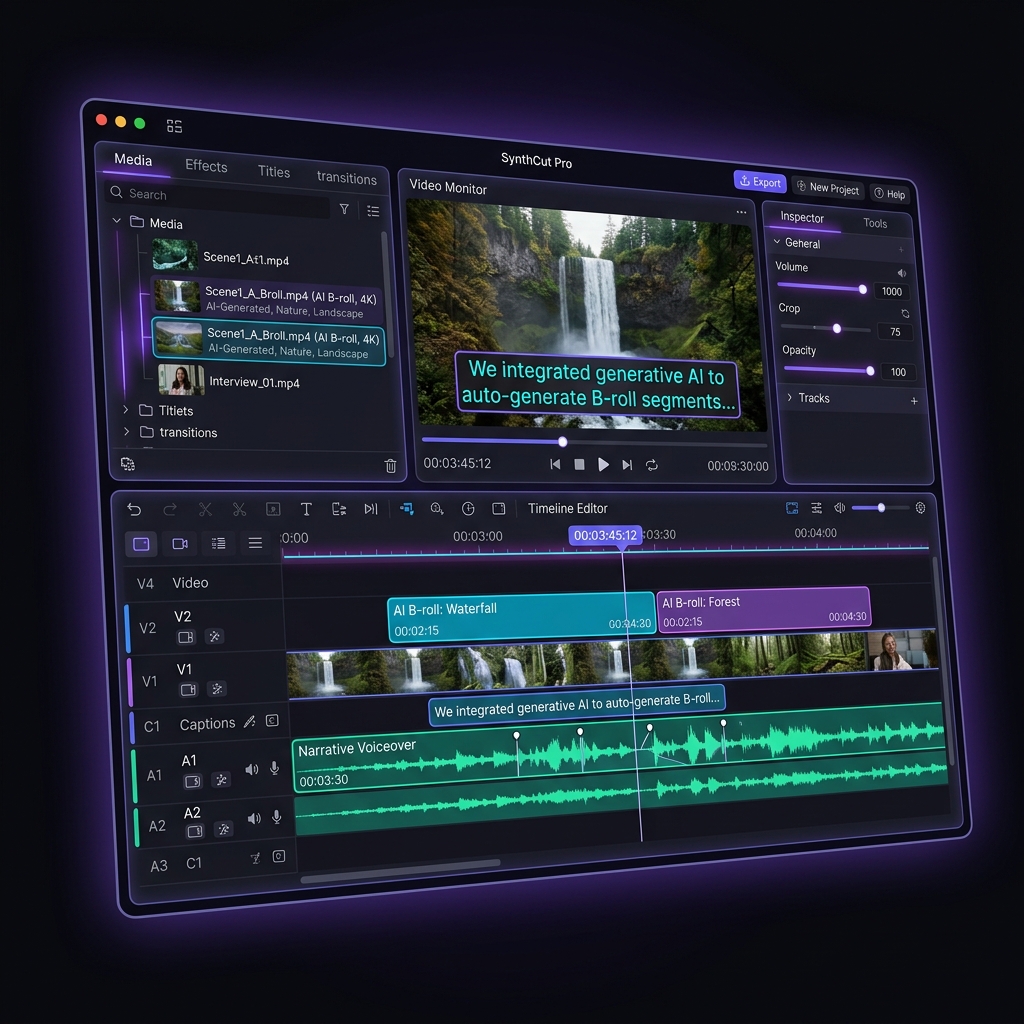Click the Export button

coord(760,182)
